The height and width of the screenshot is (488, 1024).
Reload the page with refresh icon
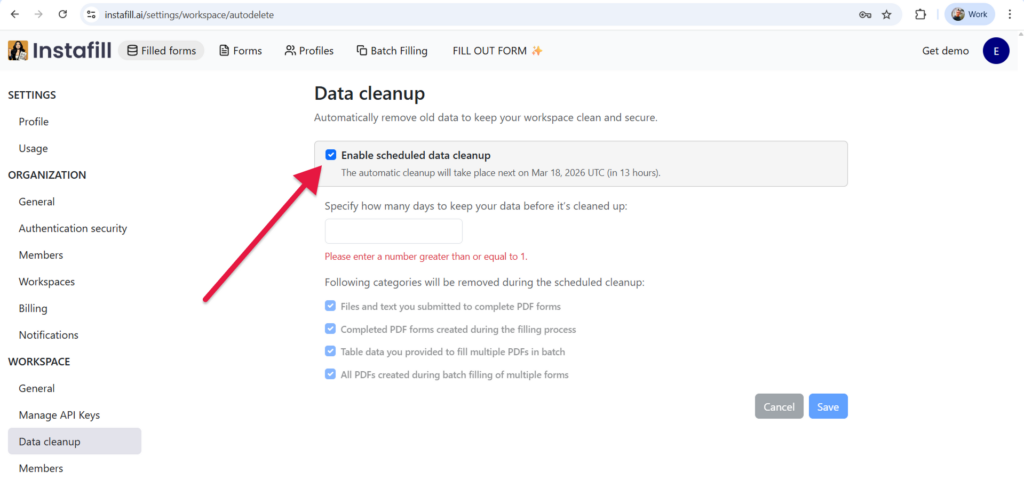(x=63, y=15)
